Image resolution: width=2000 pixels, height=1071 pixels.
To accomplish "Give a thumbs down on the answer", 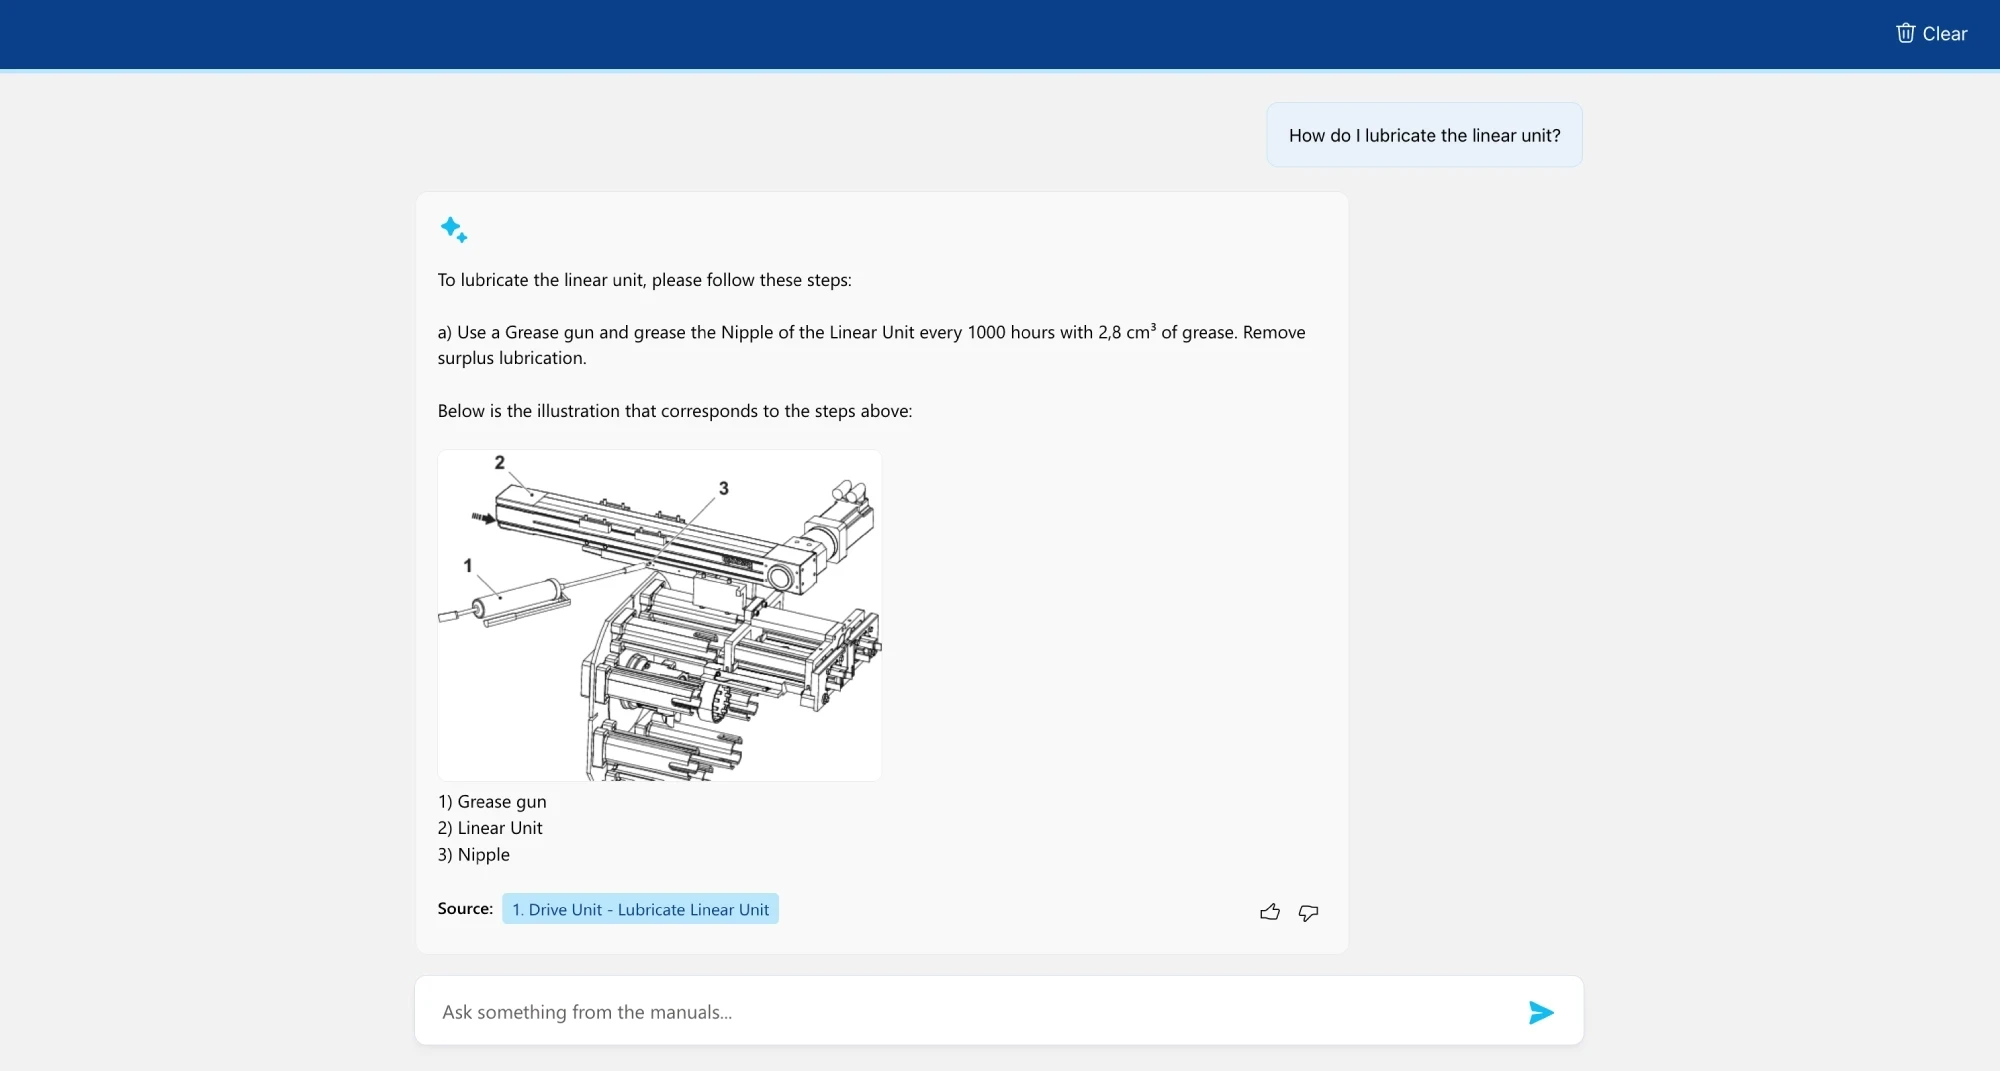I will click(1307, 913).
